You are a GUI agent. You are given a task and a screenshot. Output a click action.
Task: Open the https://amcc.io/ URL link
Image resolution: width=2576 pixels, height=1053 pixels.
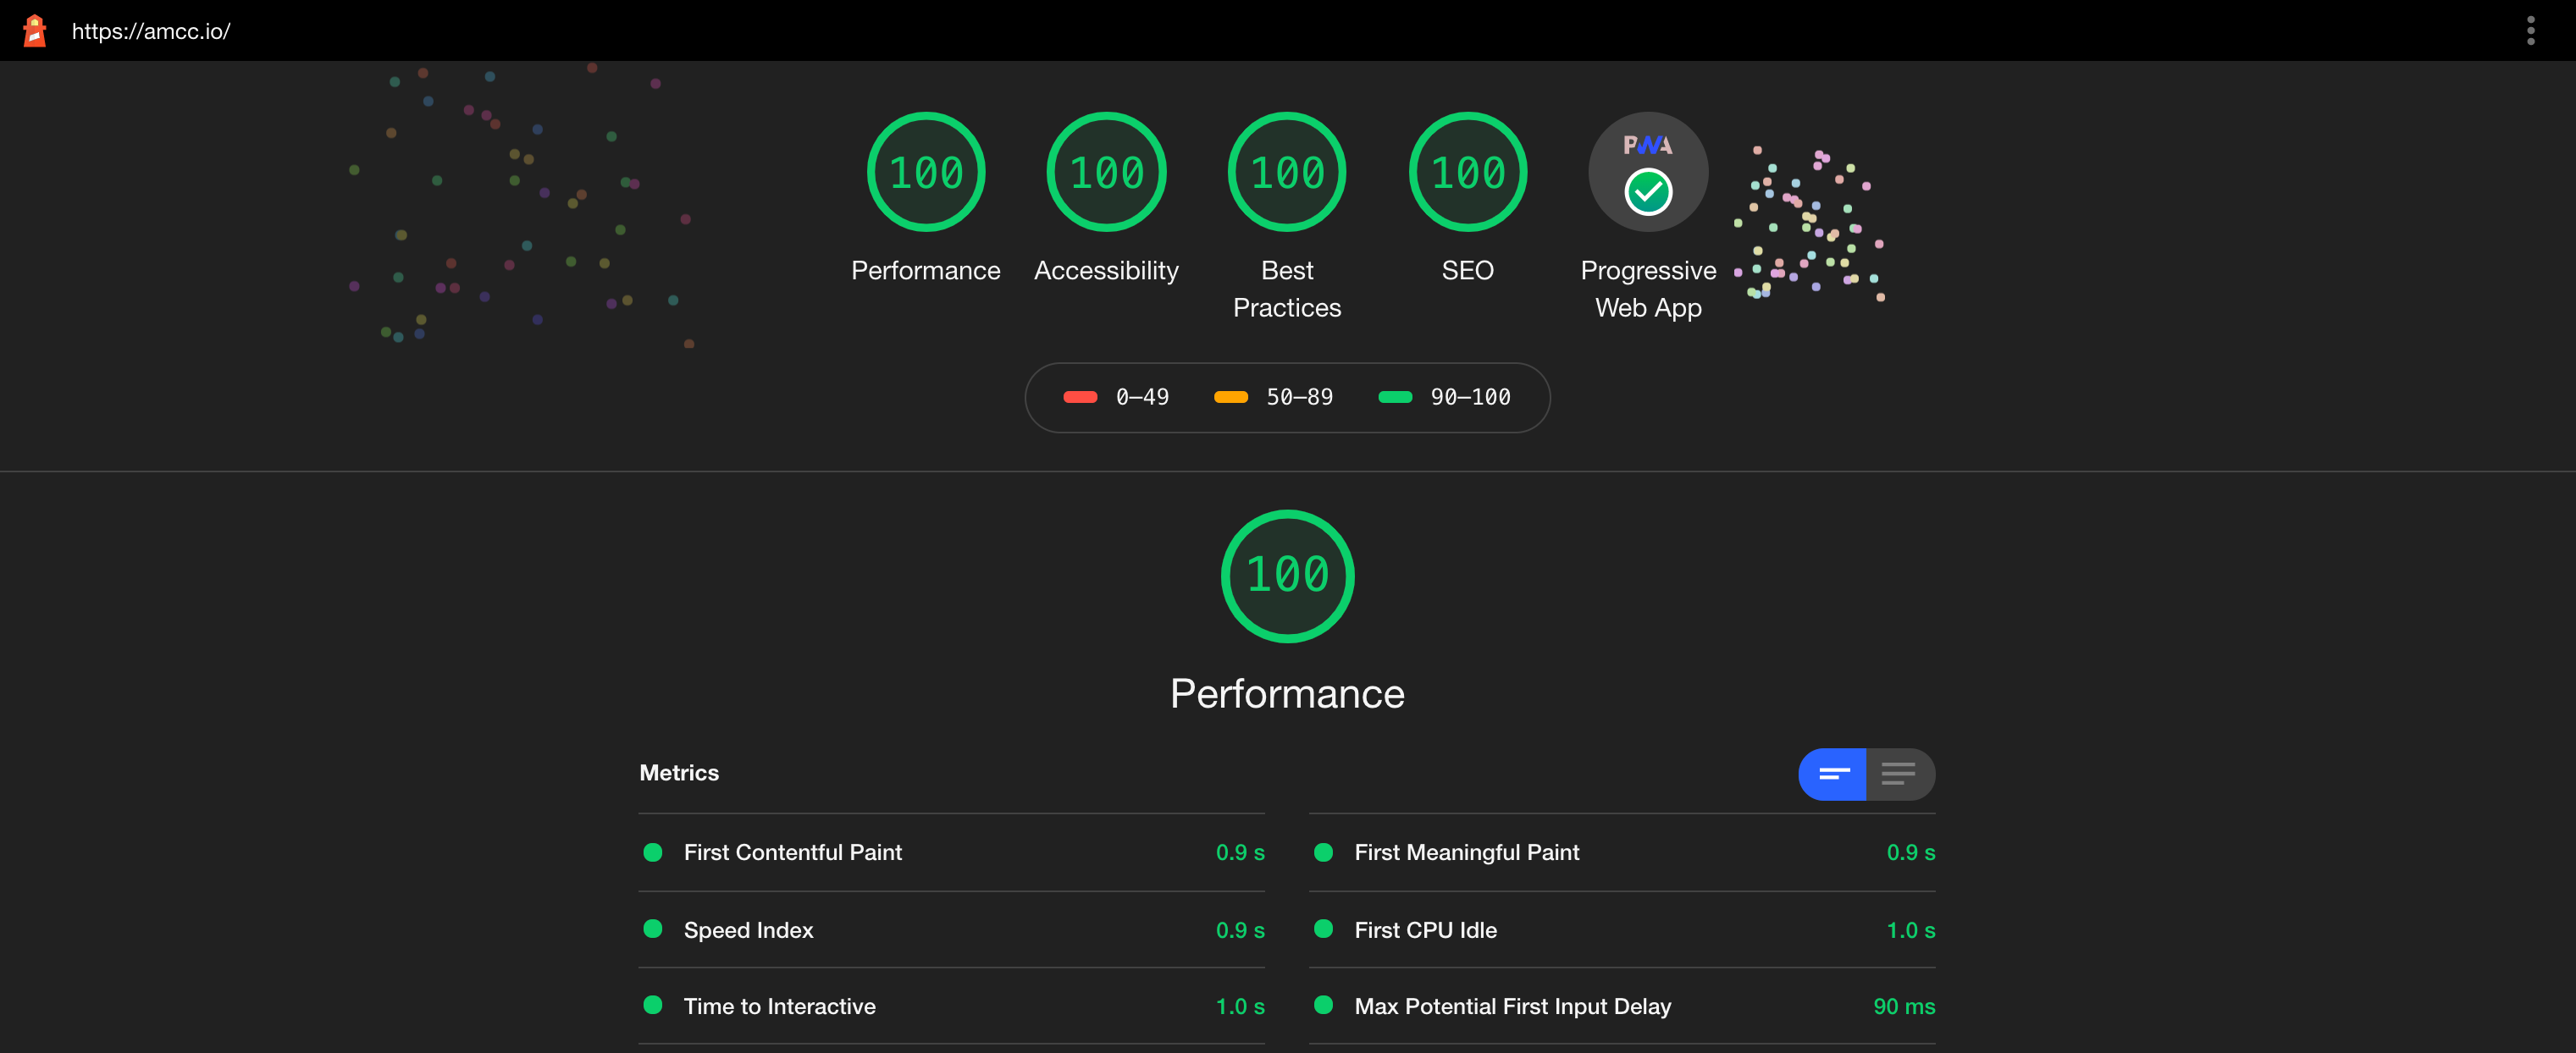tap(151, 31)
